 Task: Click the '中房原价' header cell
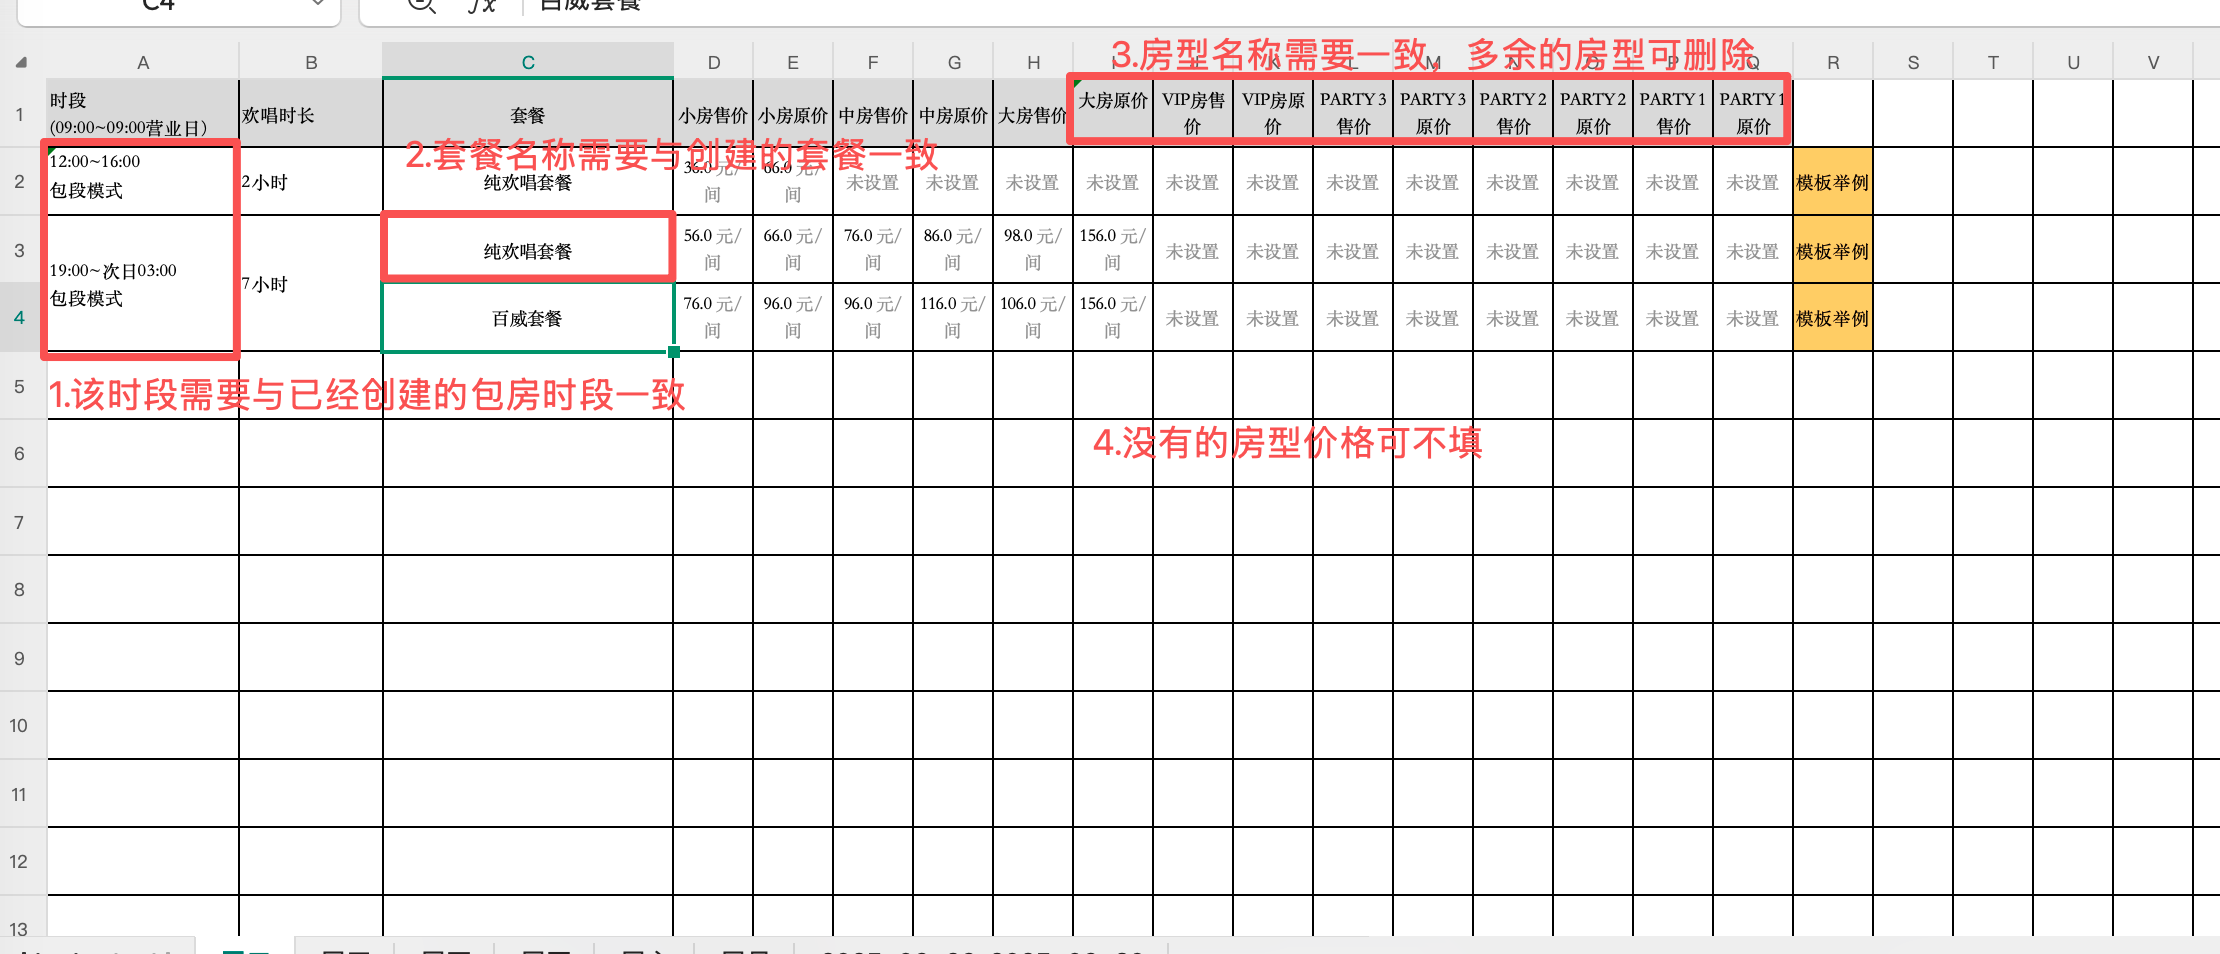point(953,114)
